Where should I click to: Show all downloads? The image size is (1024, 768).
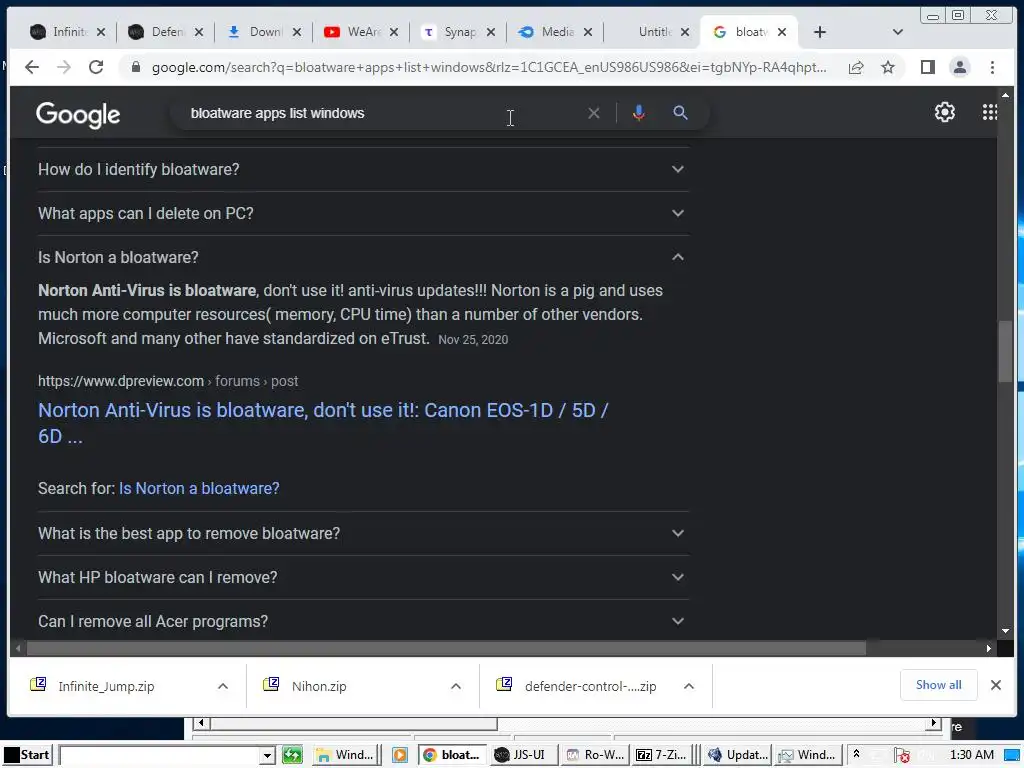[x=938, y=685]
